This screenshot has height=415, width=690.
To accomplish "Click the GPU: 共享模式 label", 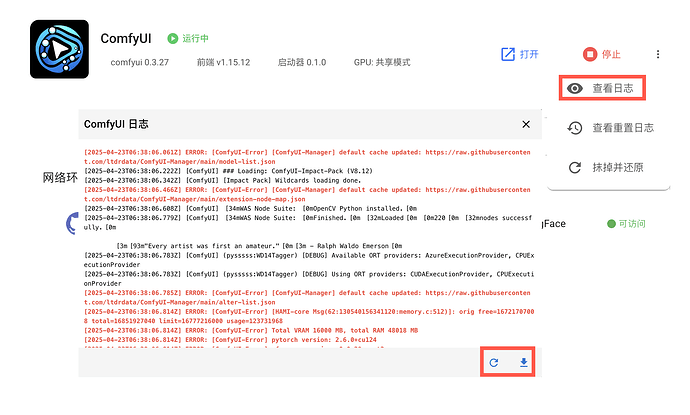I will (382, 62).
